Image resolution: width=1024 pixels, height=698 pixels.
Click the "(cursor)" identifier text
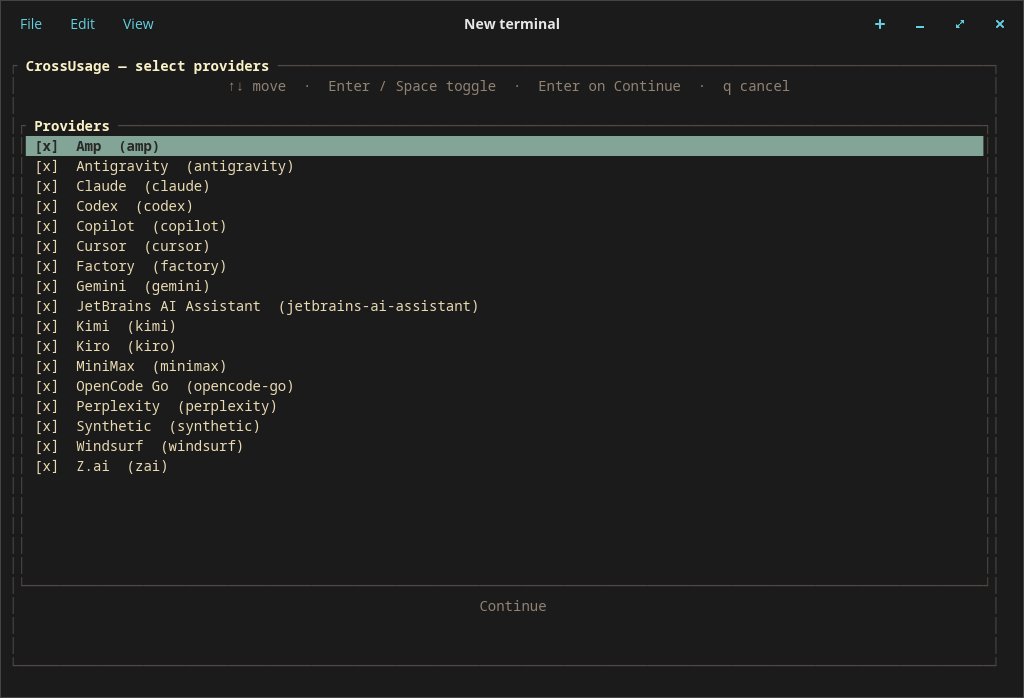[x=177, y=246]
